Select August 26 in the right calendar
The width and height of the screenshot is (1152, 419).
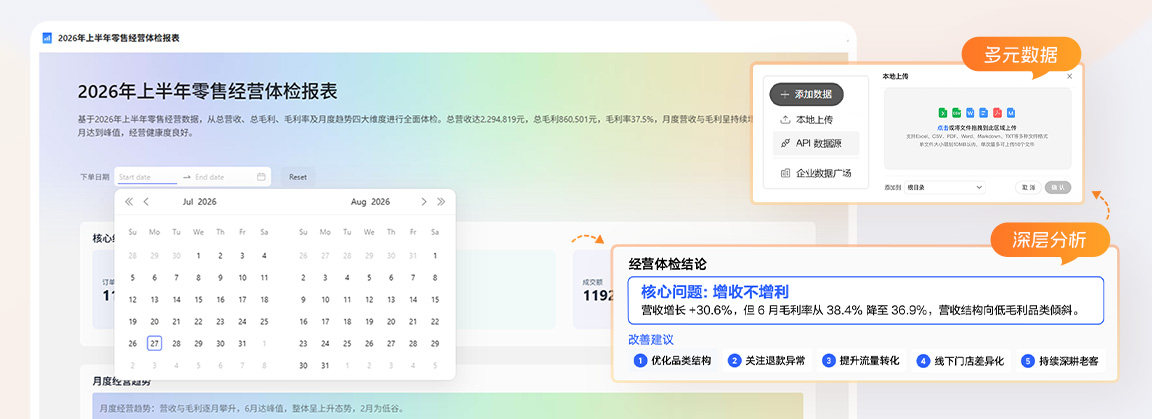[369, 343]
